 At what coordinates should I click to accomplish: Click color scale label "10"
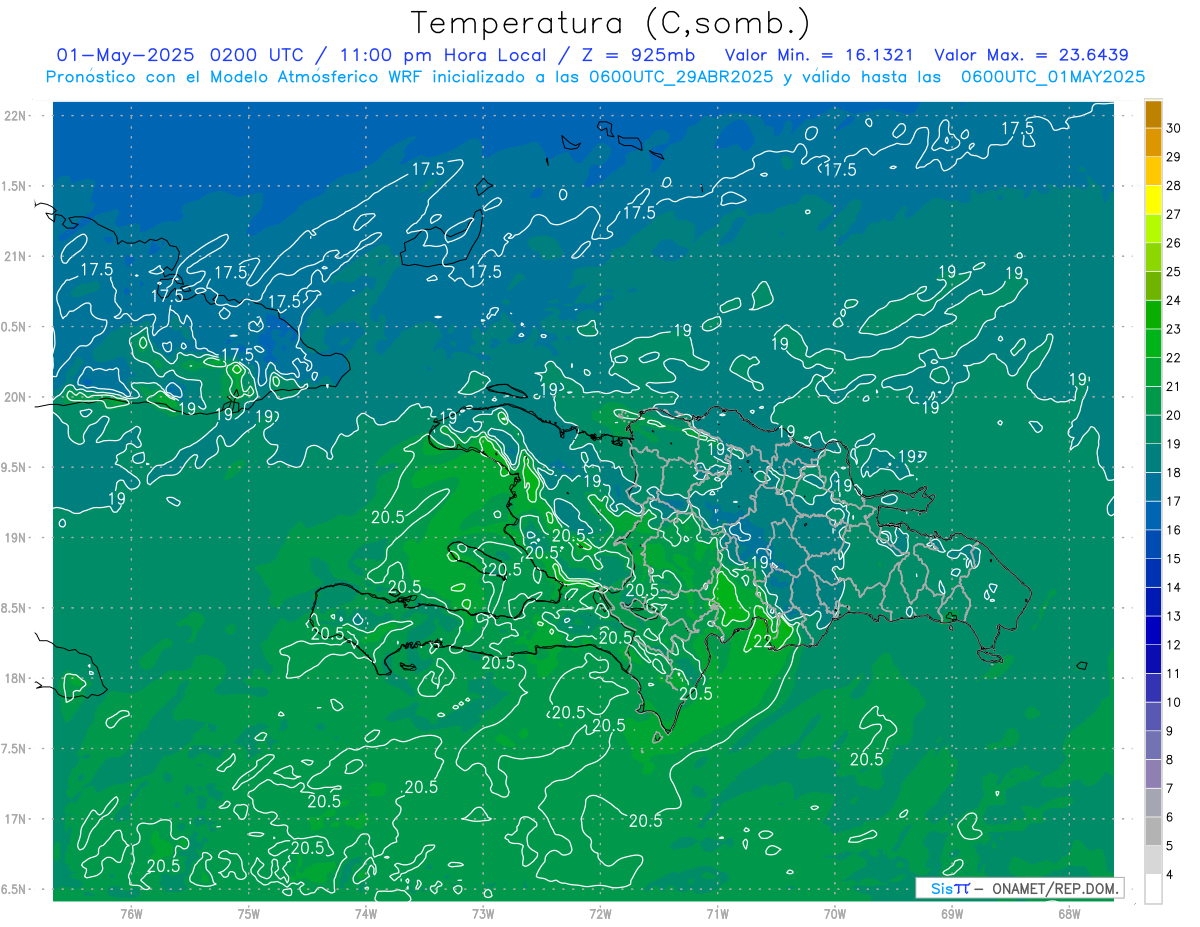click(x=1174, y=703)
